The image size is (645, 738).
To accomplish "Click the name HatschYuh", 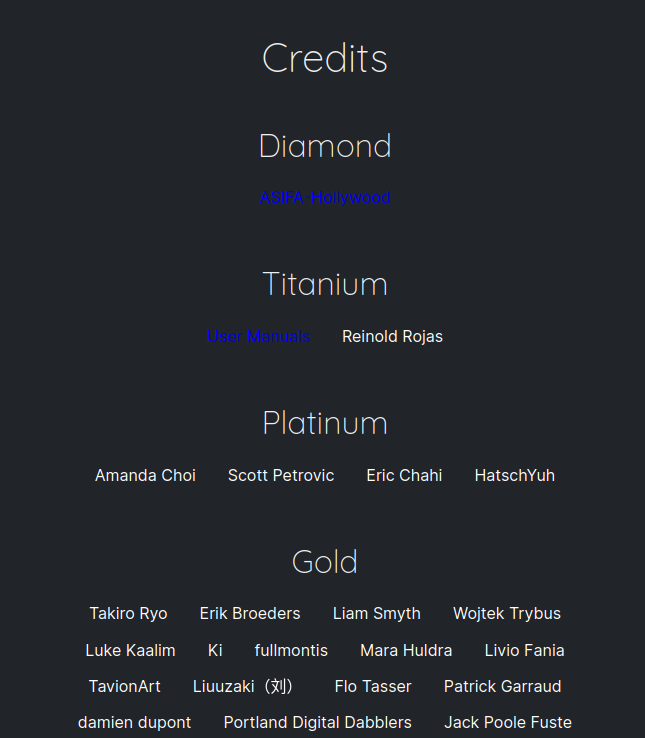I will [515, 475].
